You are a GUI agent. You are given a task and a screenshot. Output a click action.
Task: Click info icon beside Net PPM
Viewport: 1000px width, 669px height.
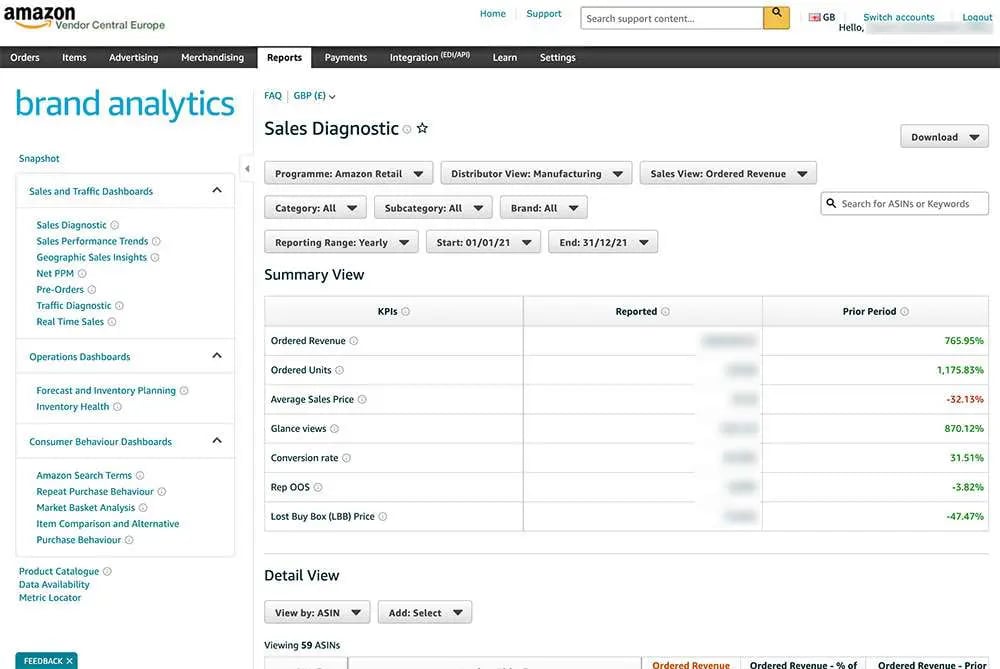pos(82,274)
